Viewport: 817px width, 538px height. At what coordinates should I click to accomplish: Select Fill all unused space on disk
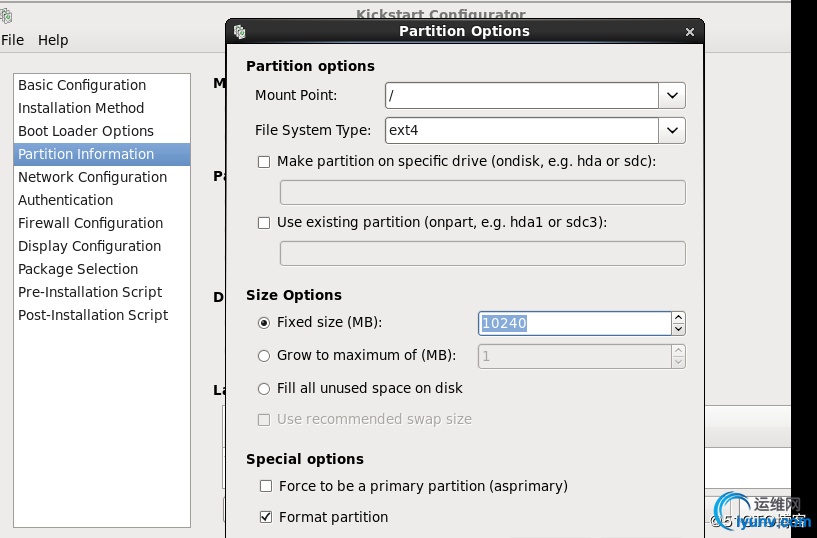(x=264, y=389)
